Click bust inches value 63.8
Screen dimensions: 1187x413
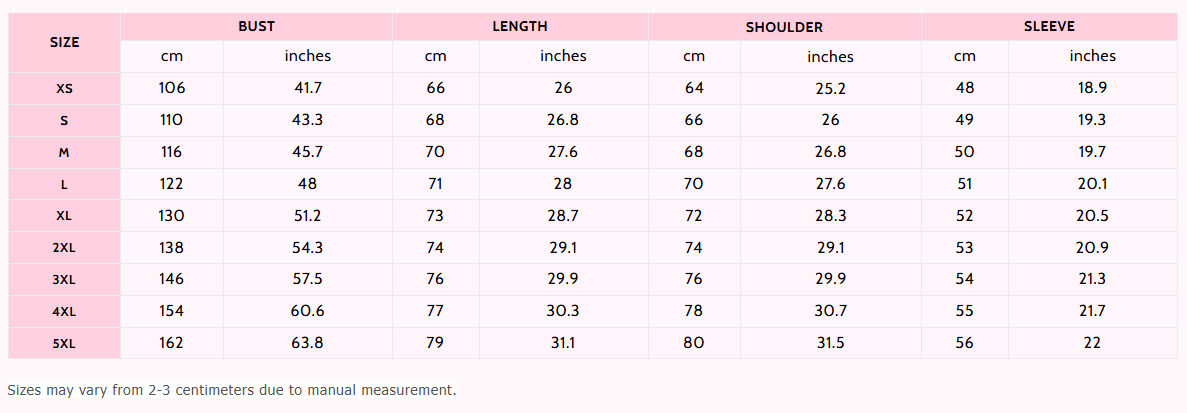307,343
